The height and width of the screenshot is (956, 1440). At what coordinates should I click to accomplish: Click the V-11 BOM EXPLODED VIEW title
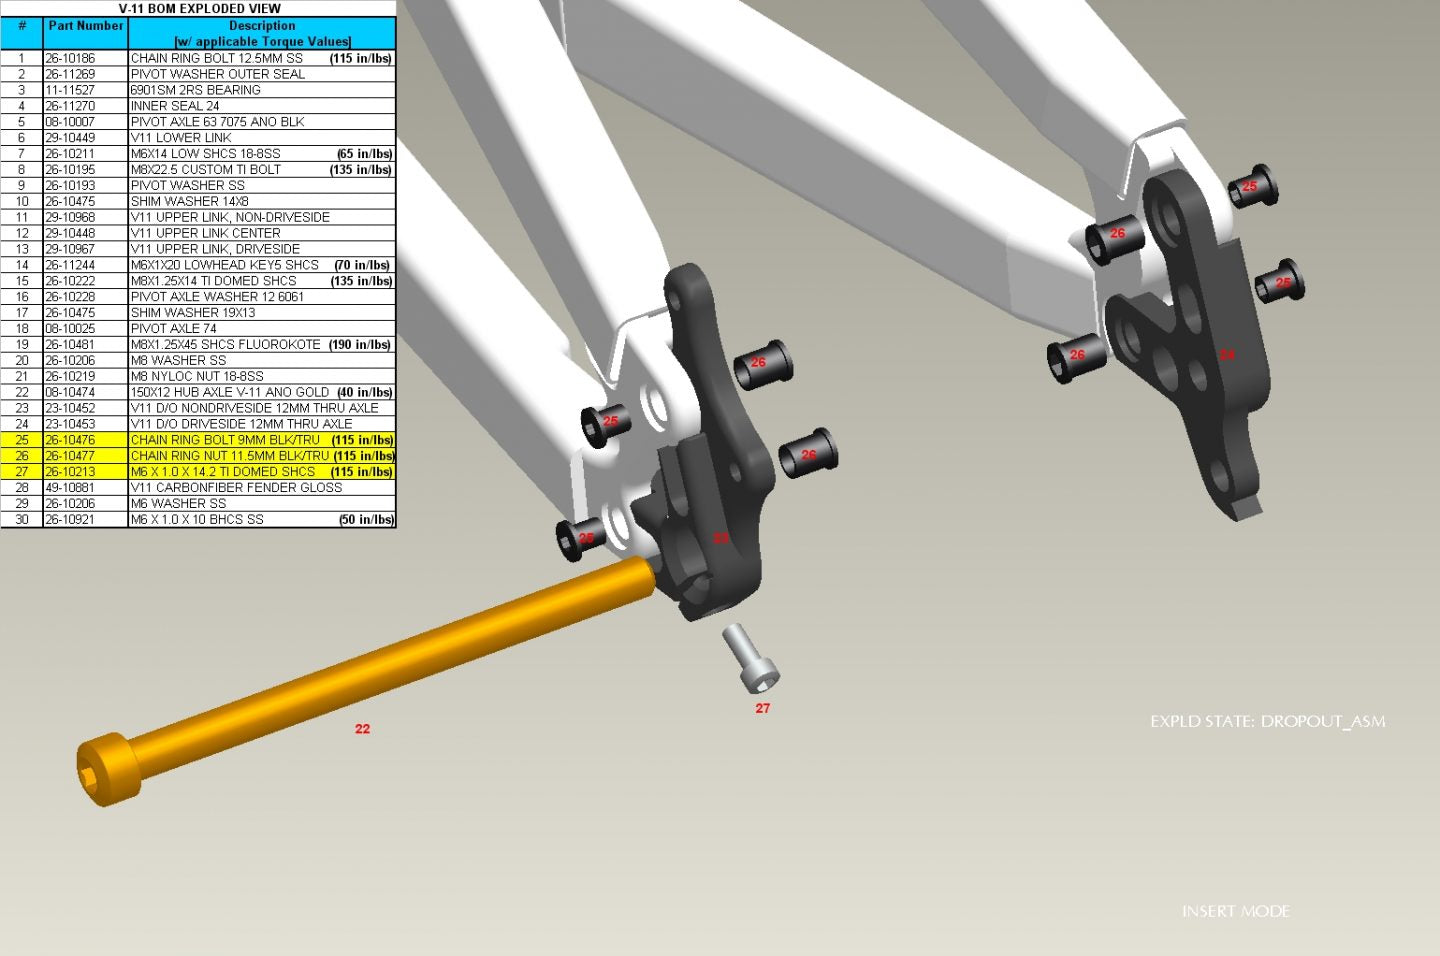(199, 8)
